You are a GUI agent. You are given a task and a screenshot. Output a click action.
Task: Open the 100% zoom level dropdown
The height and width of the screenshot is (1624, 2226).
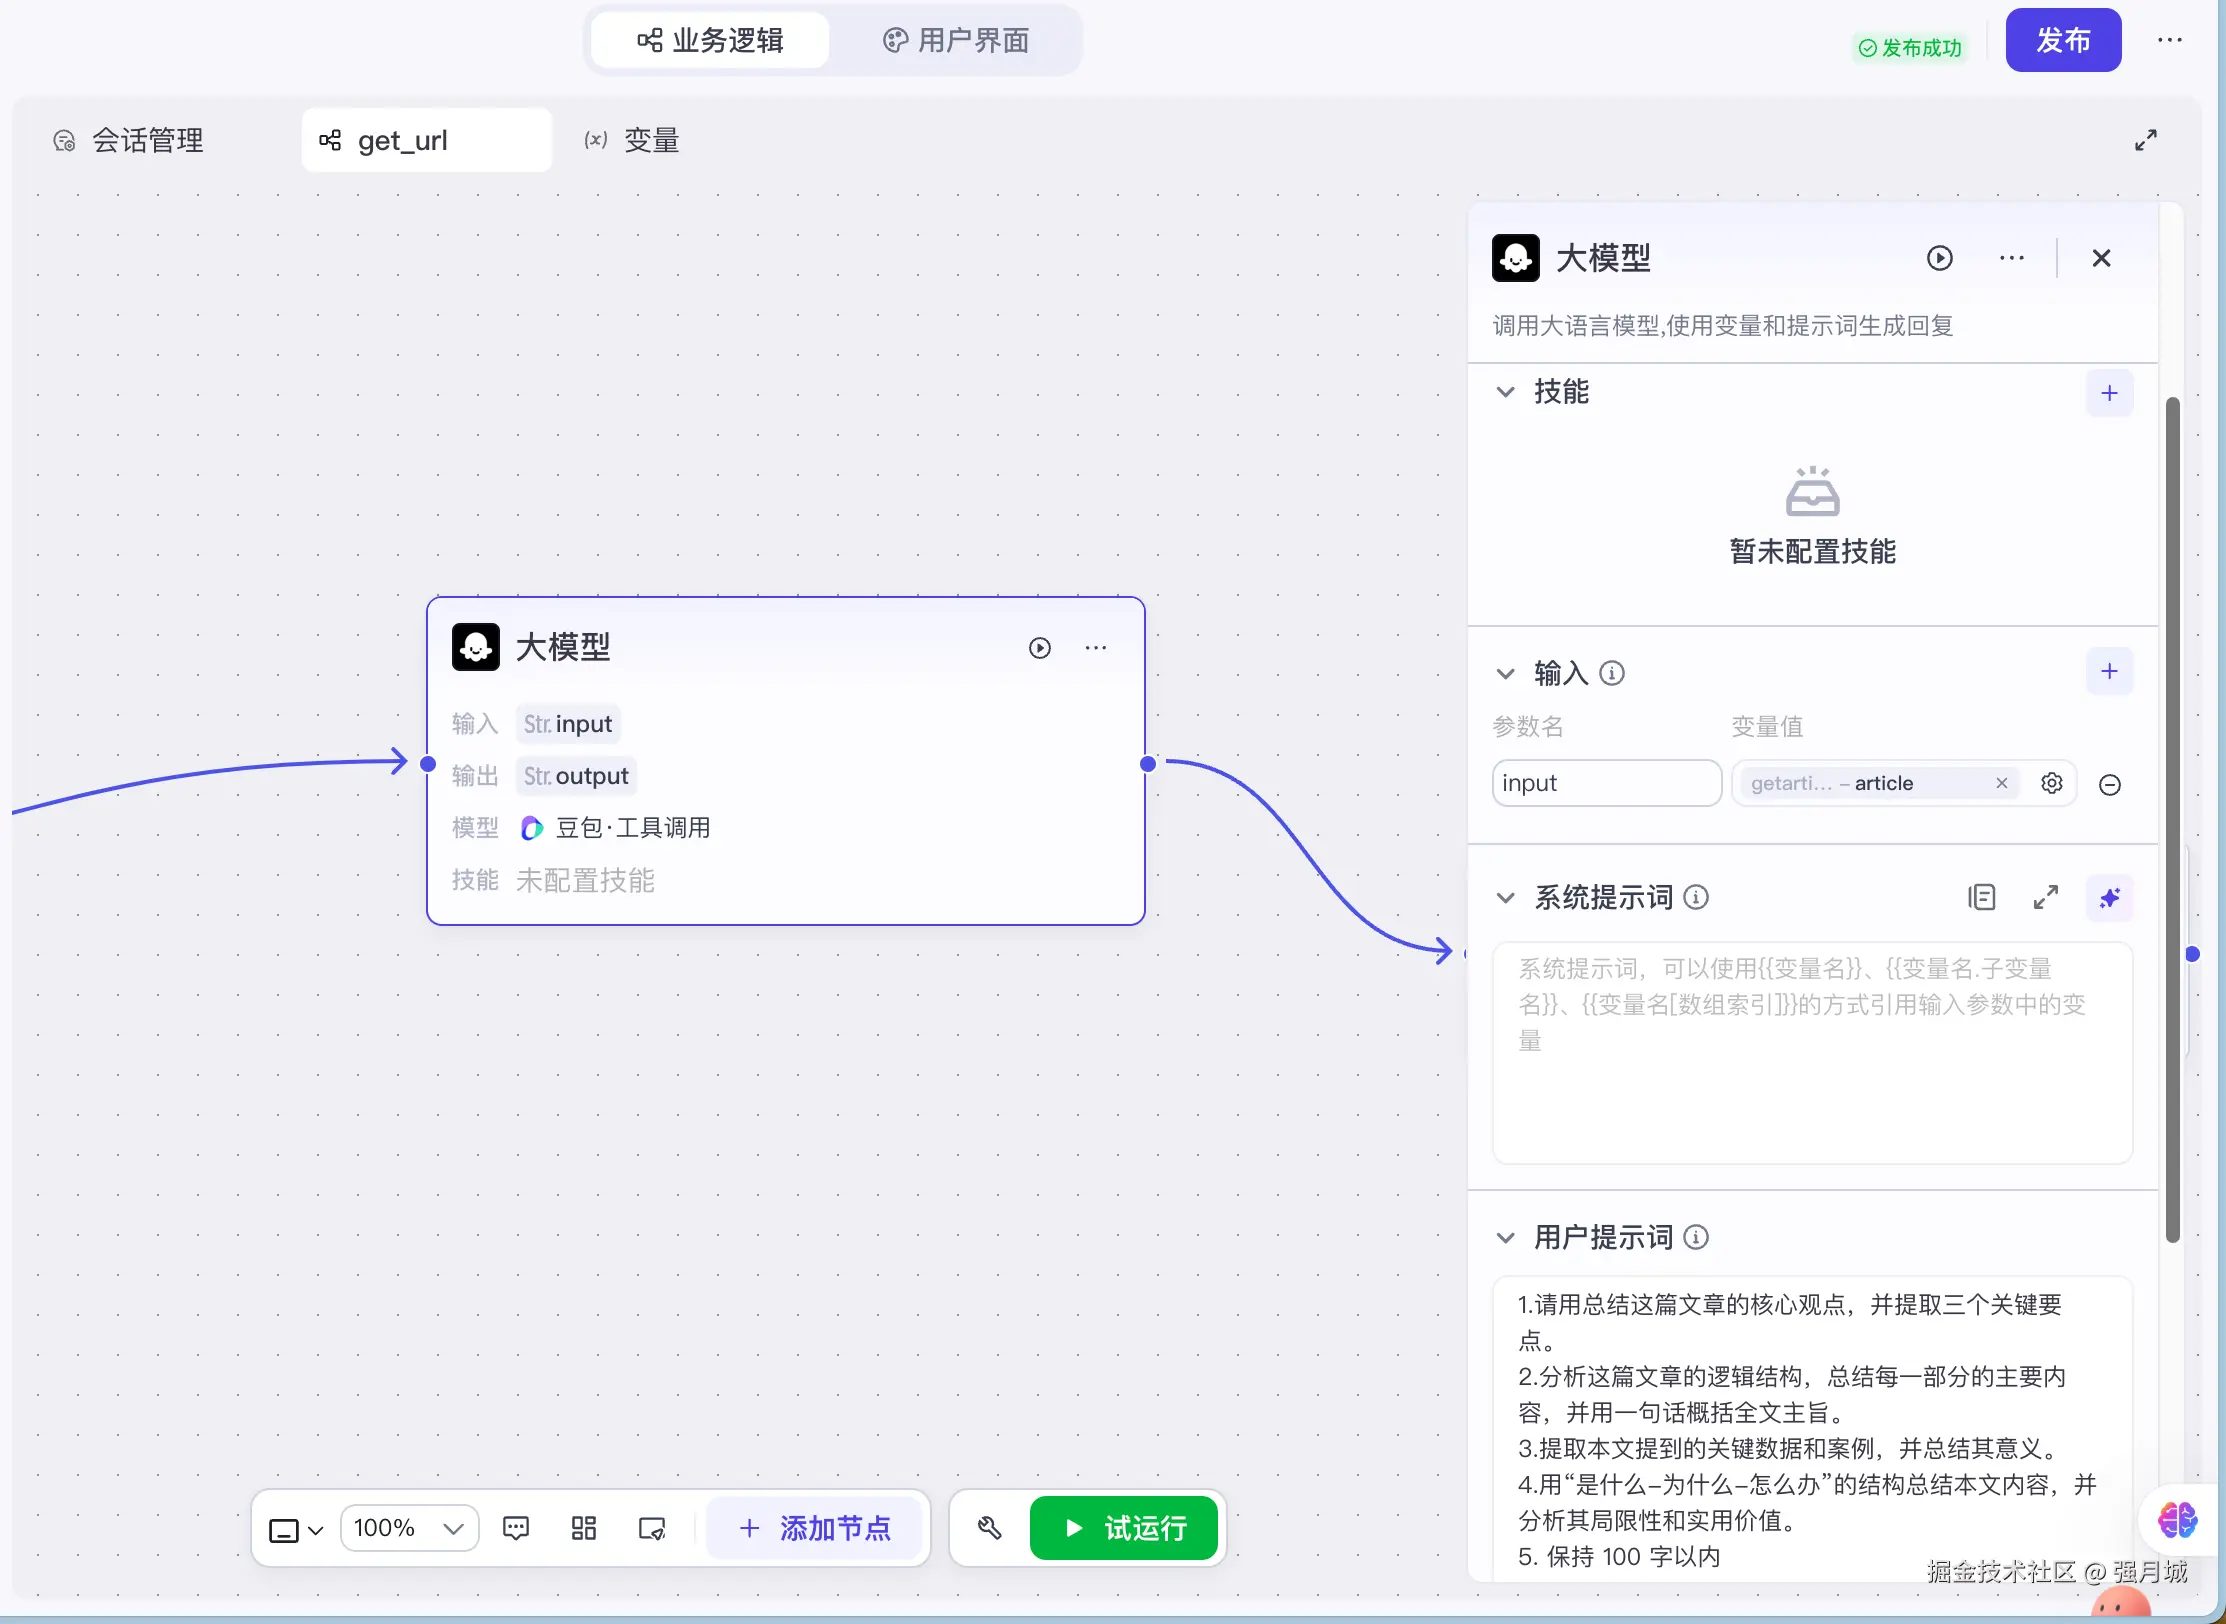point(409,1528)
